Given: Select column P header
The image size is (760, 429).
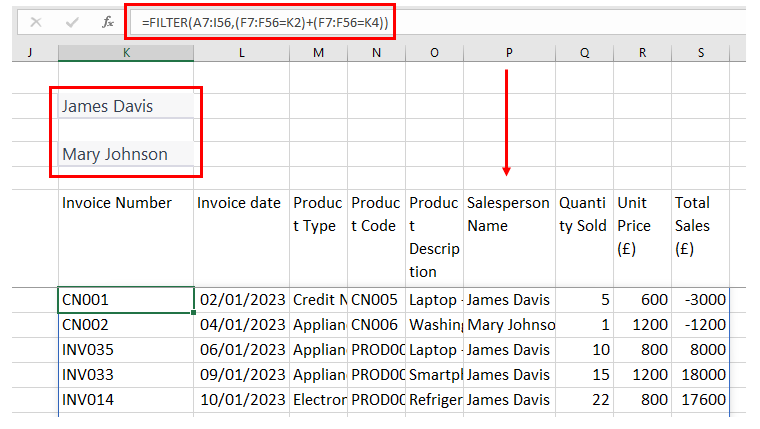Looking at the screenshot, I should point(508,52).
